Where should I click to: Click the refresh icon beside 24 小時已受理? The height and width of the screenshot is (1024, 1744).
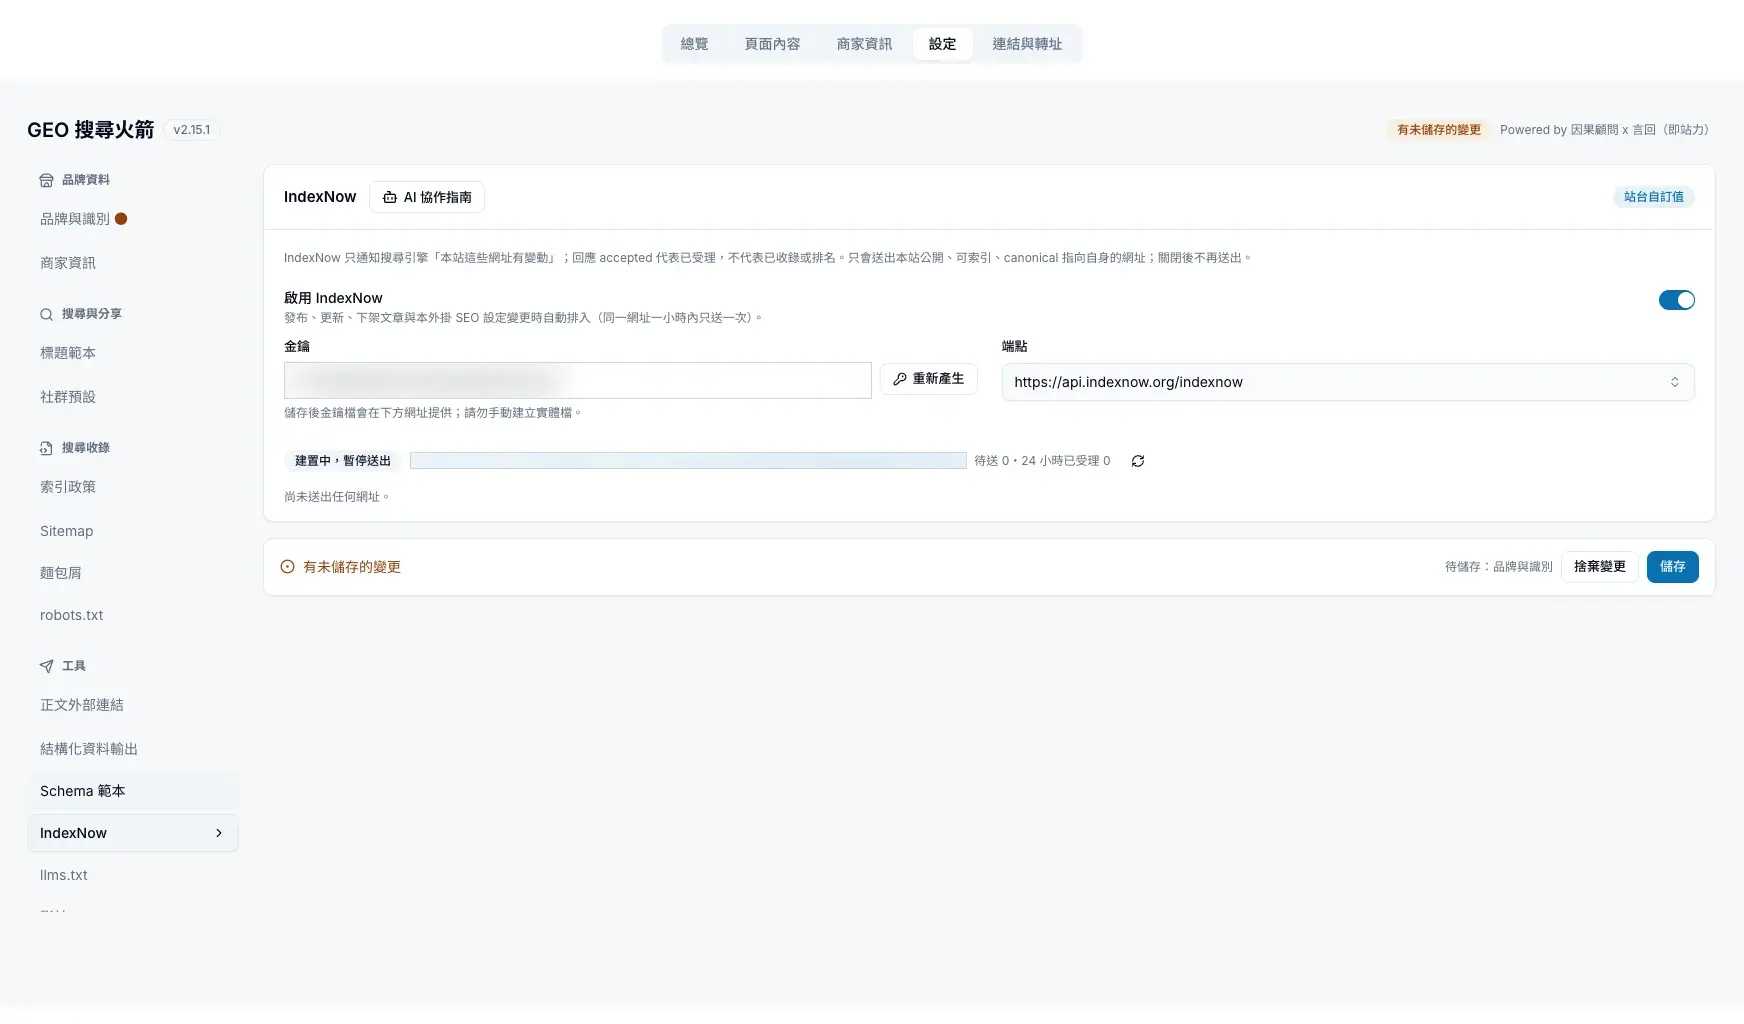(1138, 461)
